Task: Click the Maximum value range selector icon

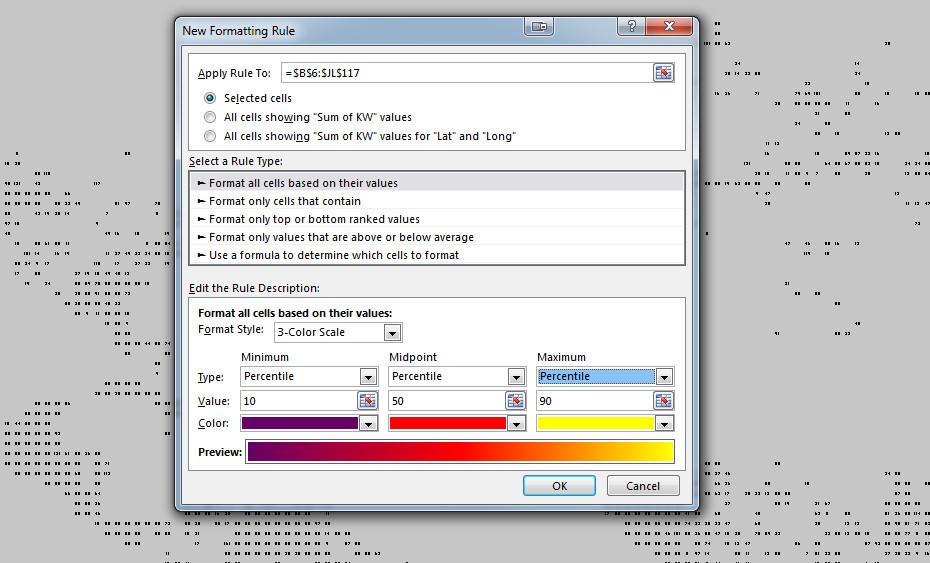Action: click(663, 401)
